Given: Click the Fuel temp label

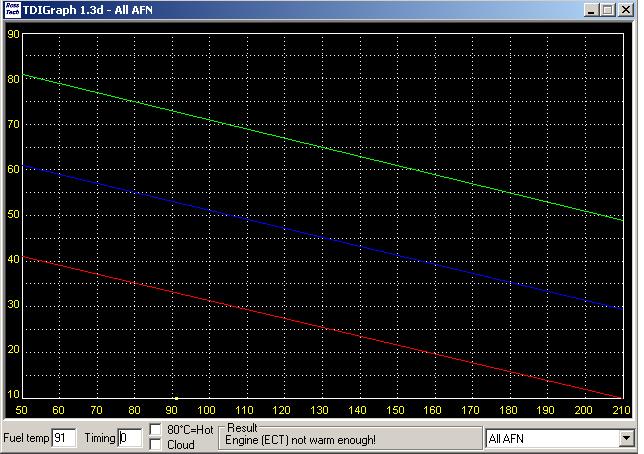Looking at the screenshot, I should 26,438.
